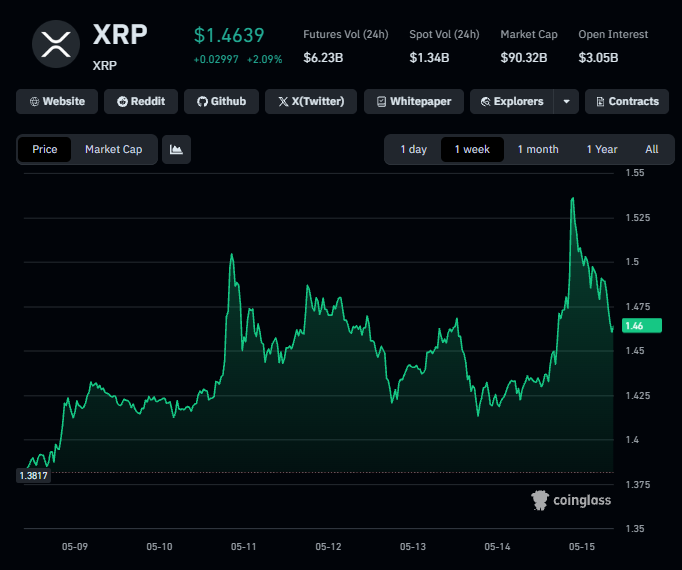Viewport: 682px width, 570px height.
Task: Expand the Explorers dropdown arrow
Action: (566, 101)
